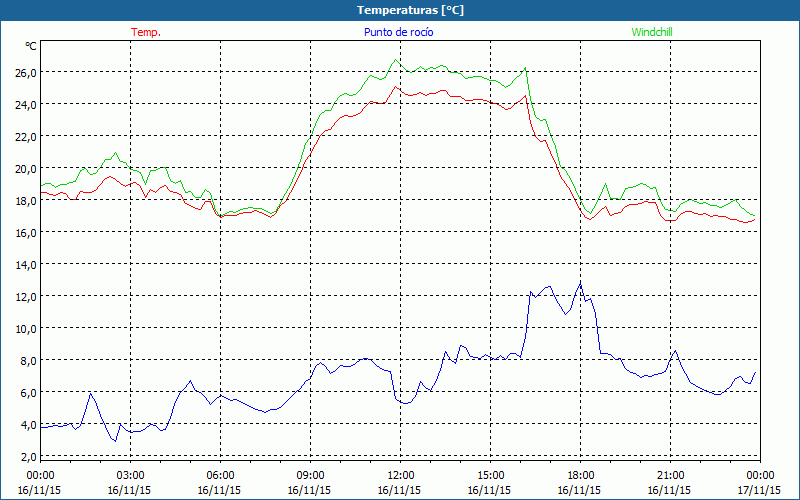This screenshot has height=500, width=800.
Task: Click the 4,0 y-axis value
Action: point(29,425)
